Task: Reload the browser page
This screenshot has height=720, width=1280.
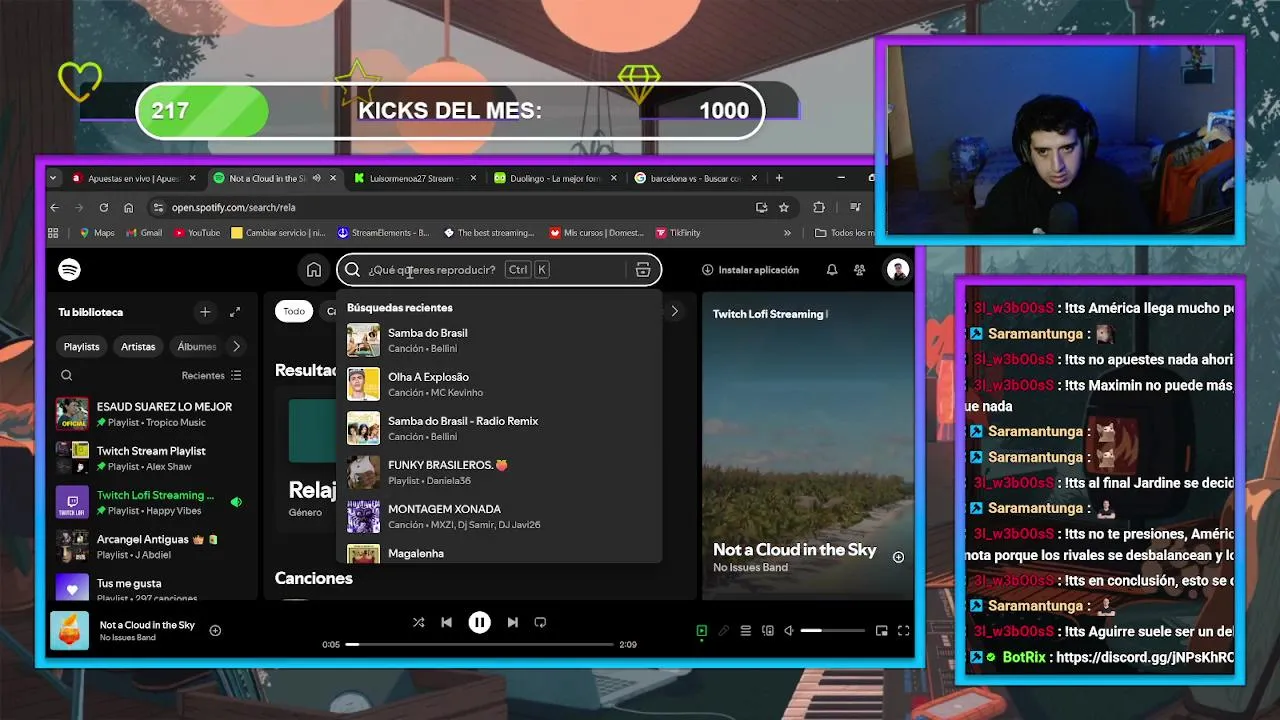Action: pyautogui.click(x=103, y=208)
